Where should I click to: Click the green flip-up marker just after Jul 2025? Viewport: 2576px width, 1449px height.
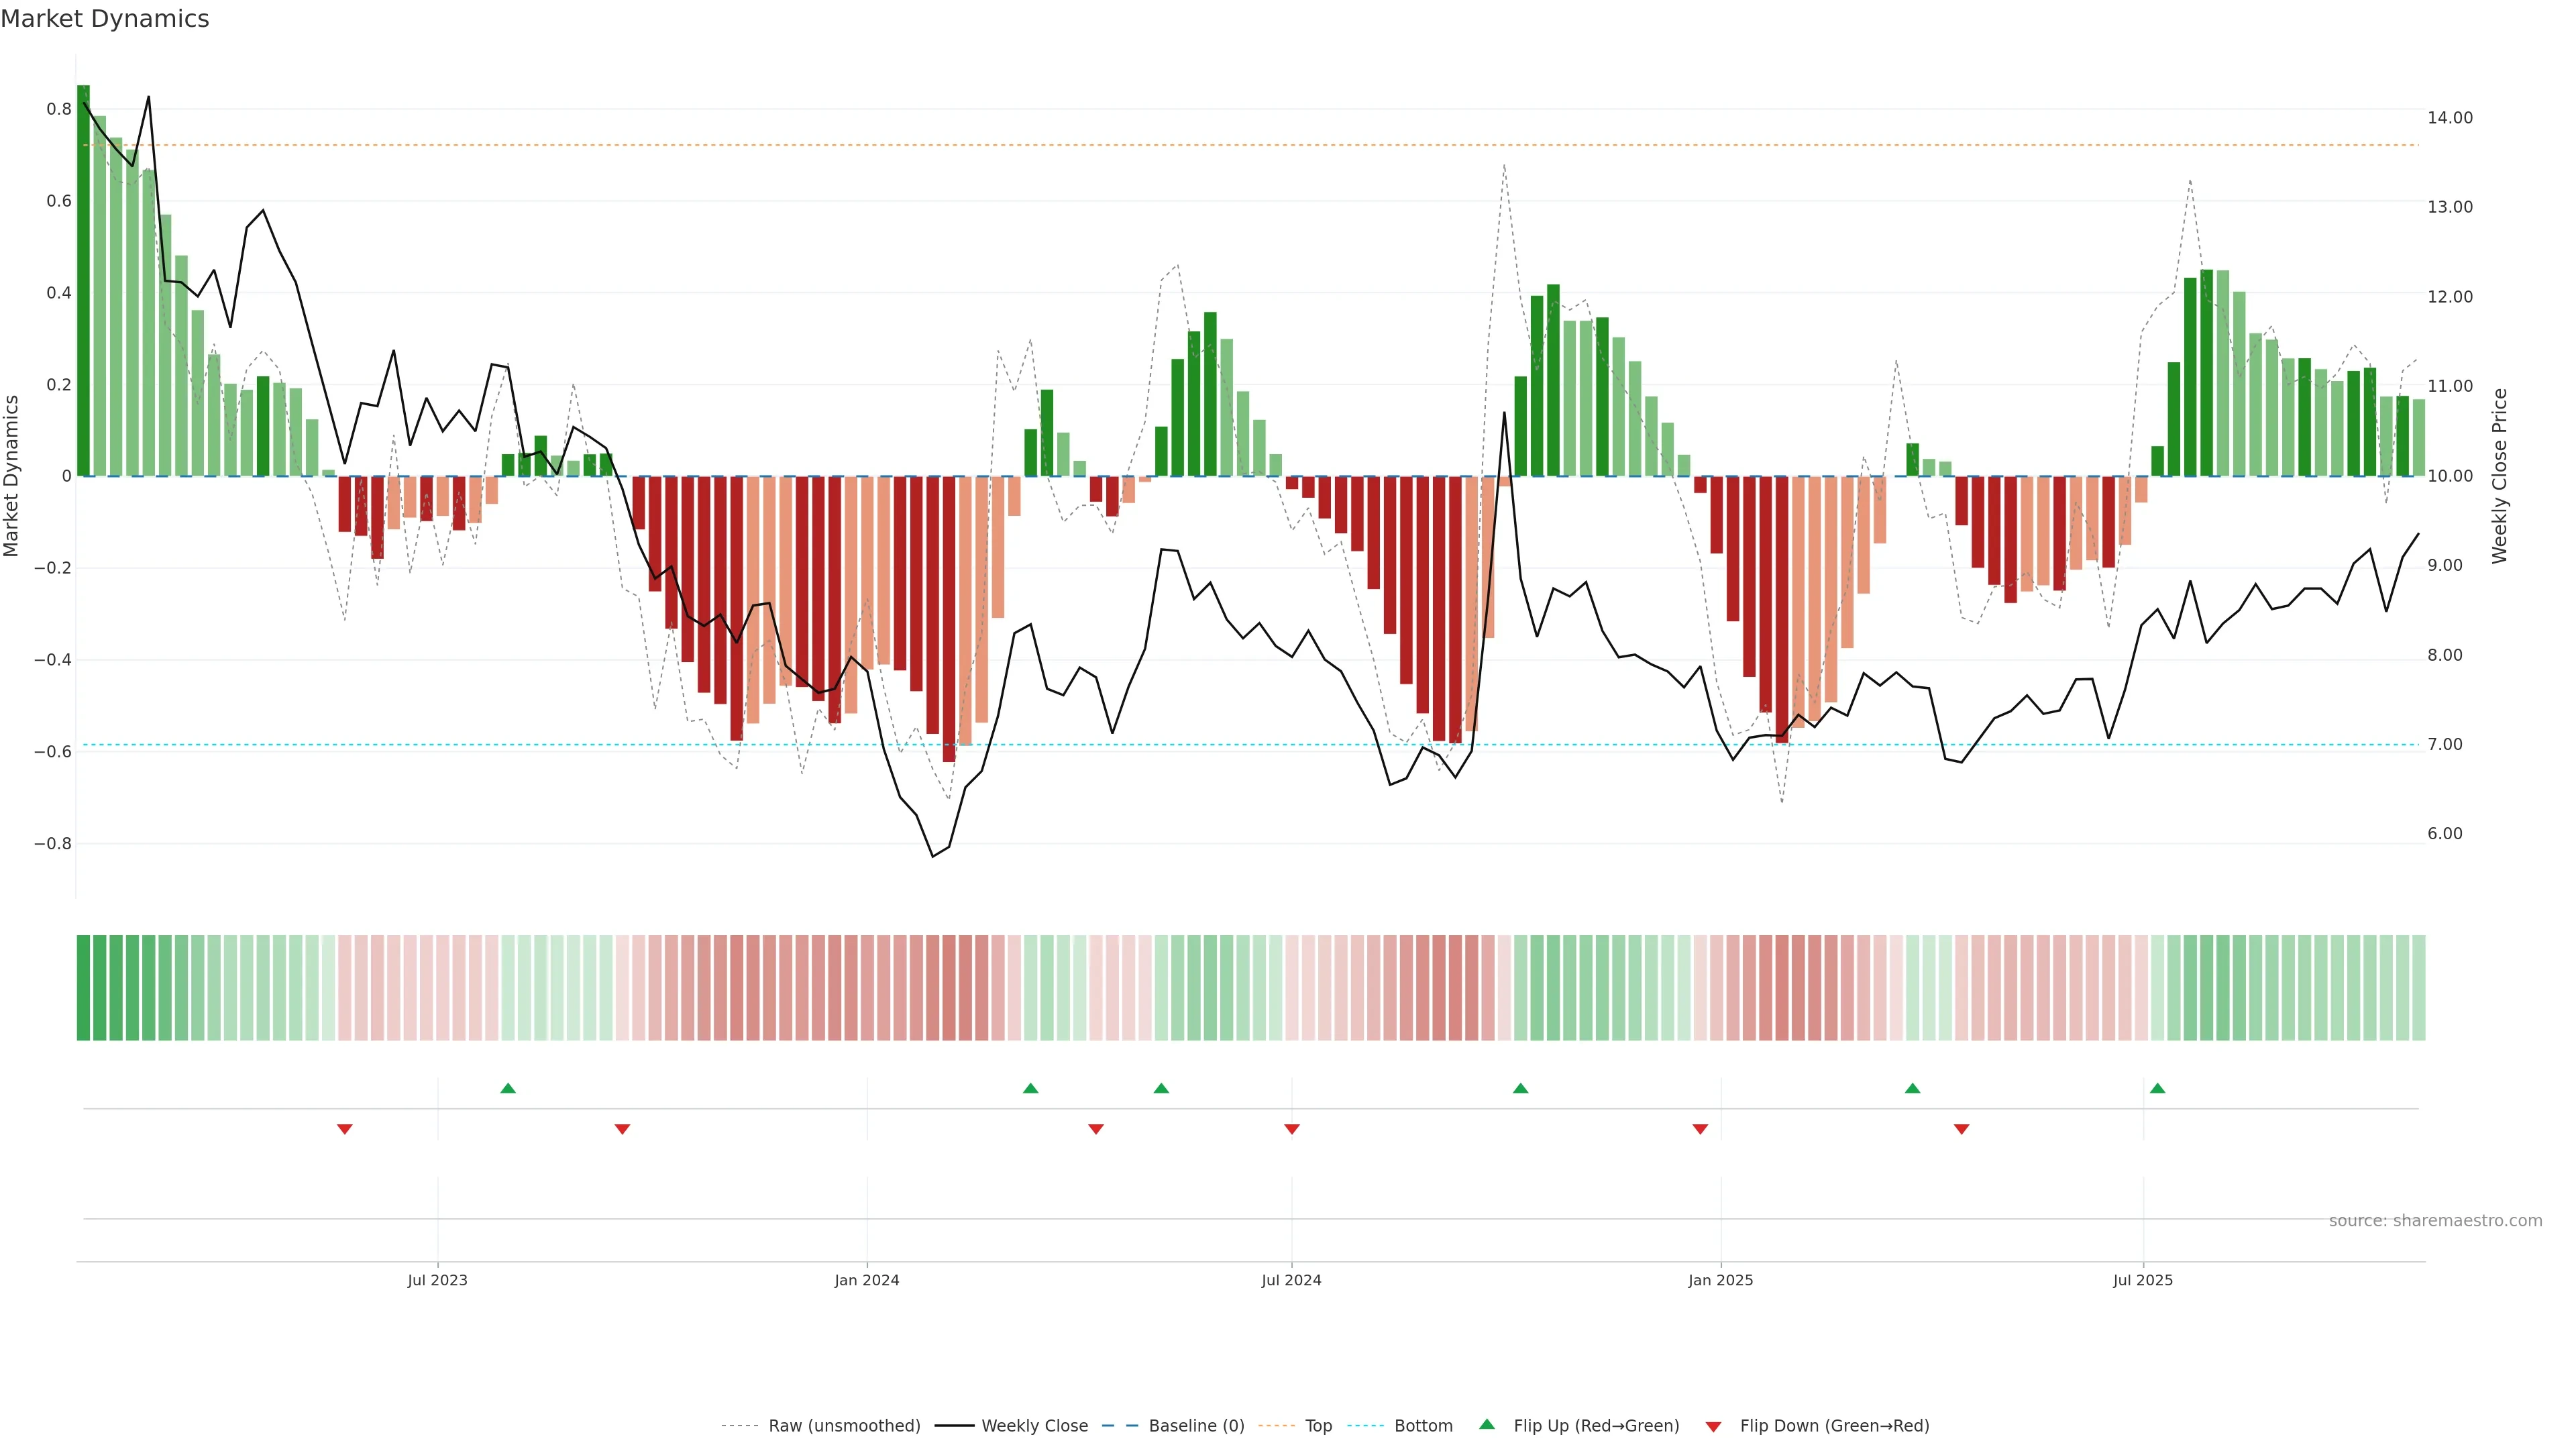(2157, 1088)
